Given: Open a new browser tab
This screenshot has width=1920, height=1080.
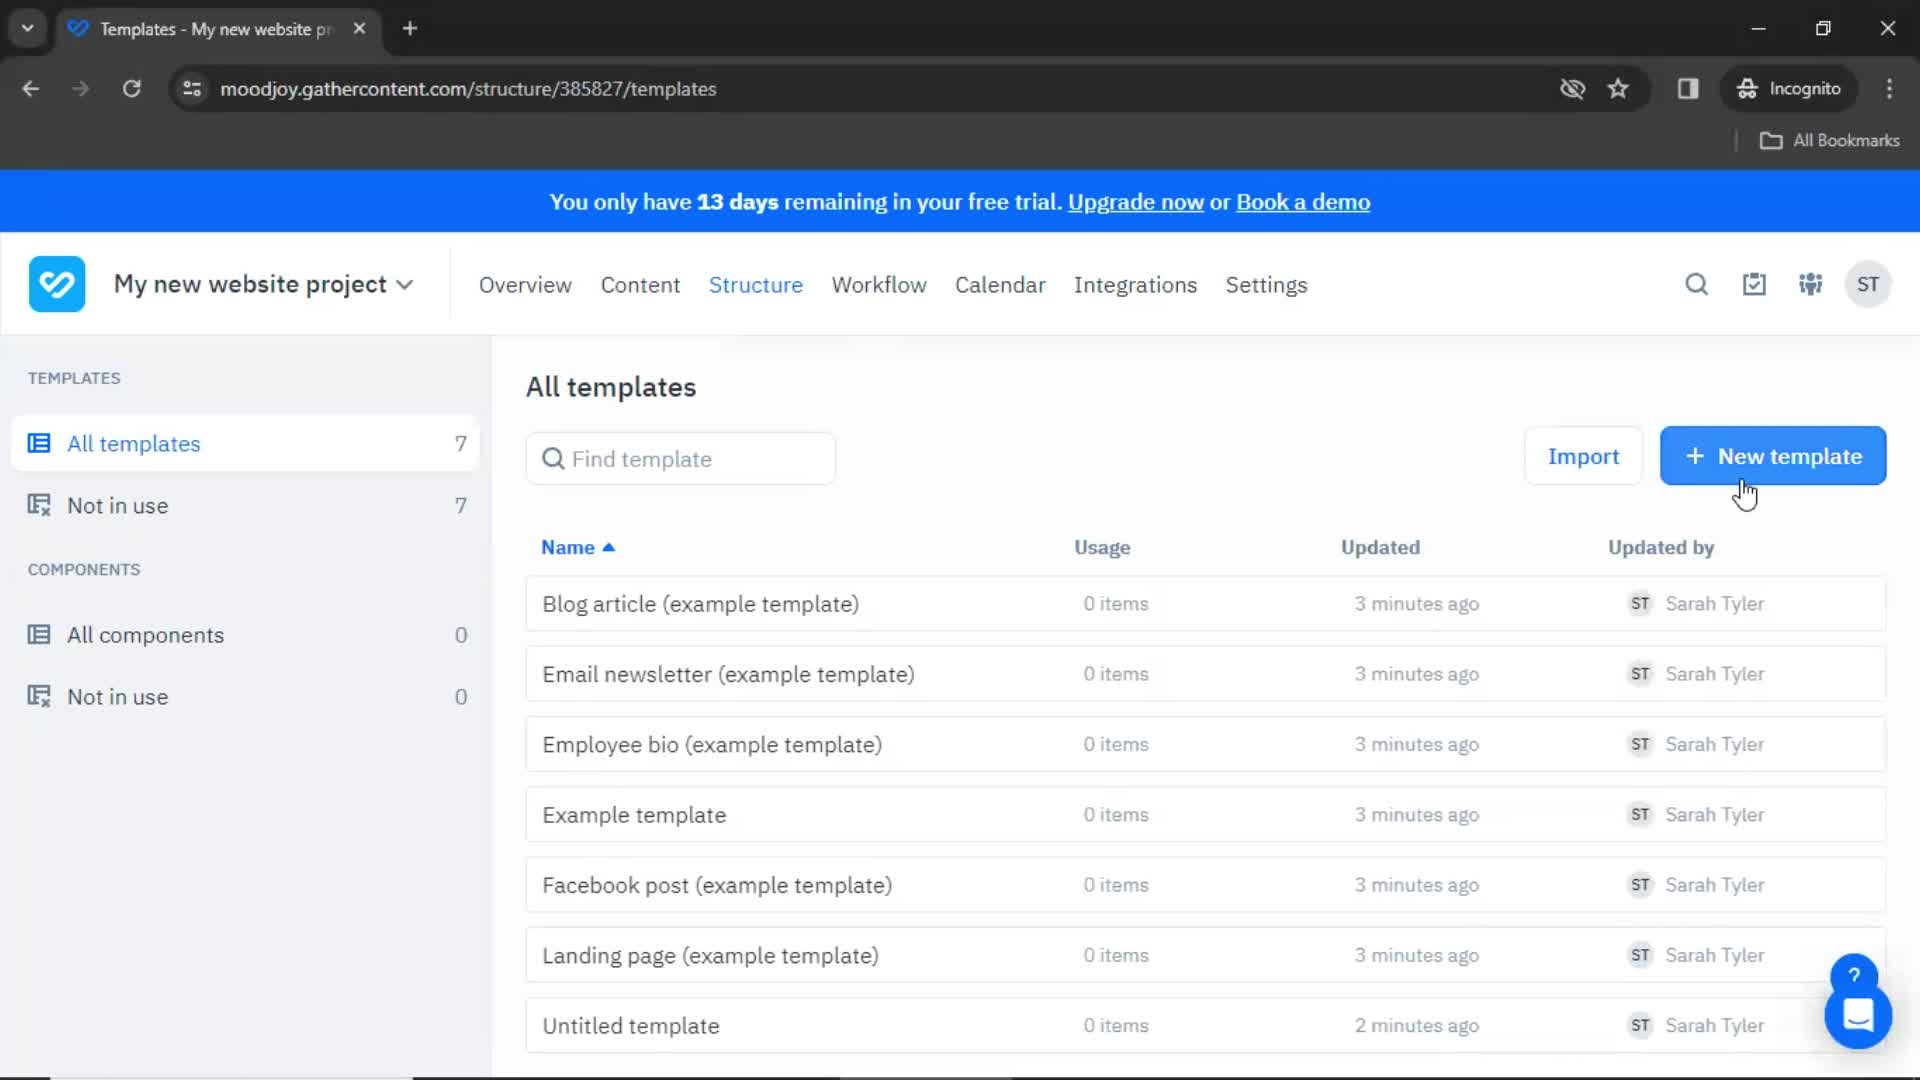Looking at the screenshot, I should point(410,29).
